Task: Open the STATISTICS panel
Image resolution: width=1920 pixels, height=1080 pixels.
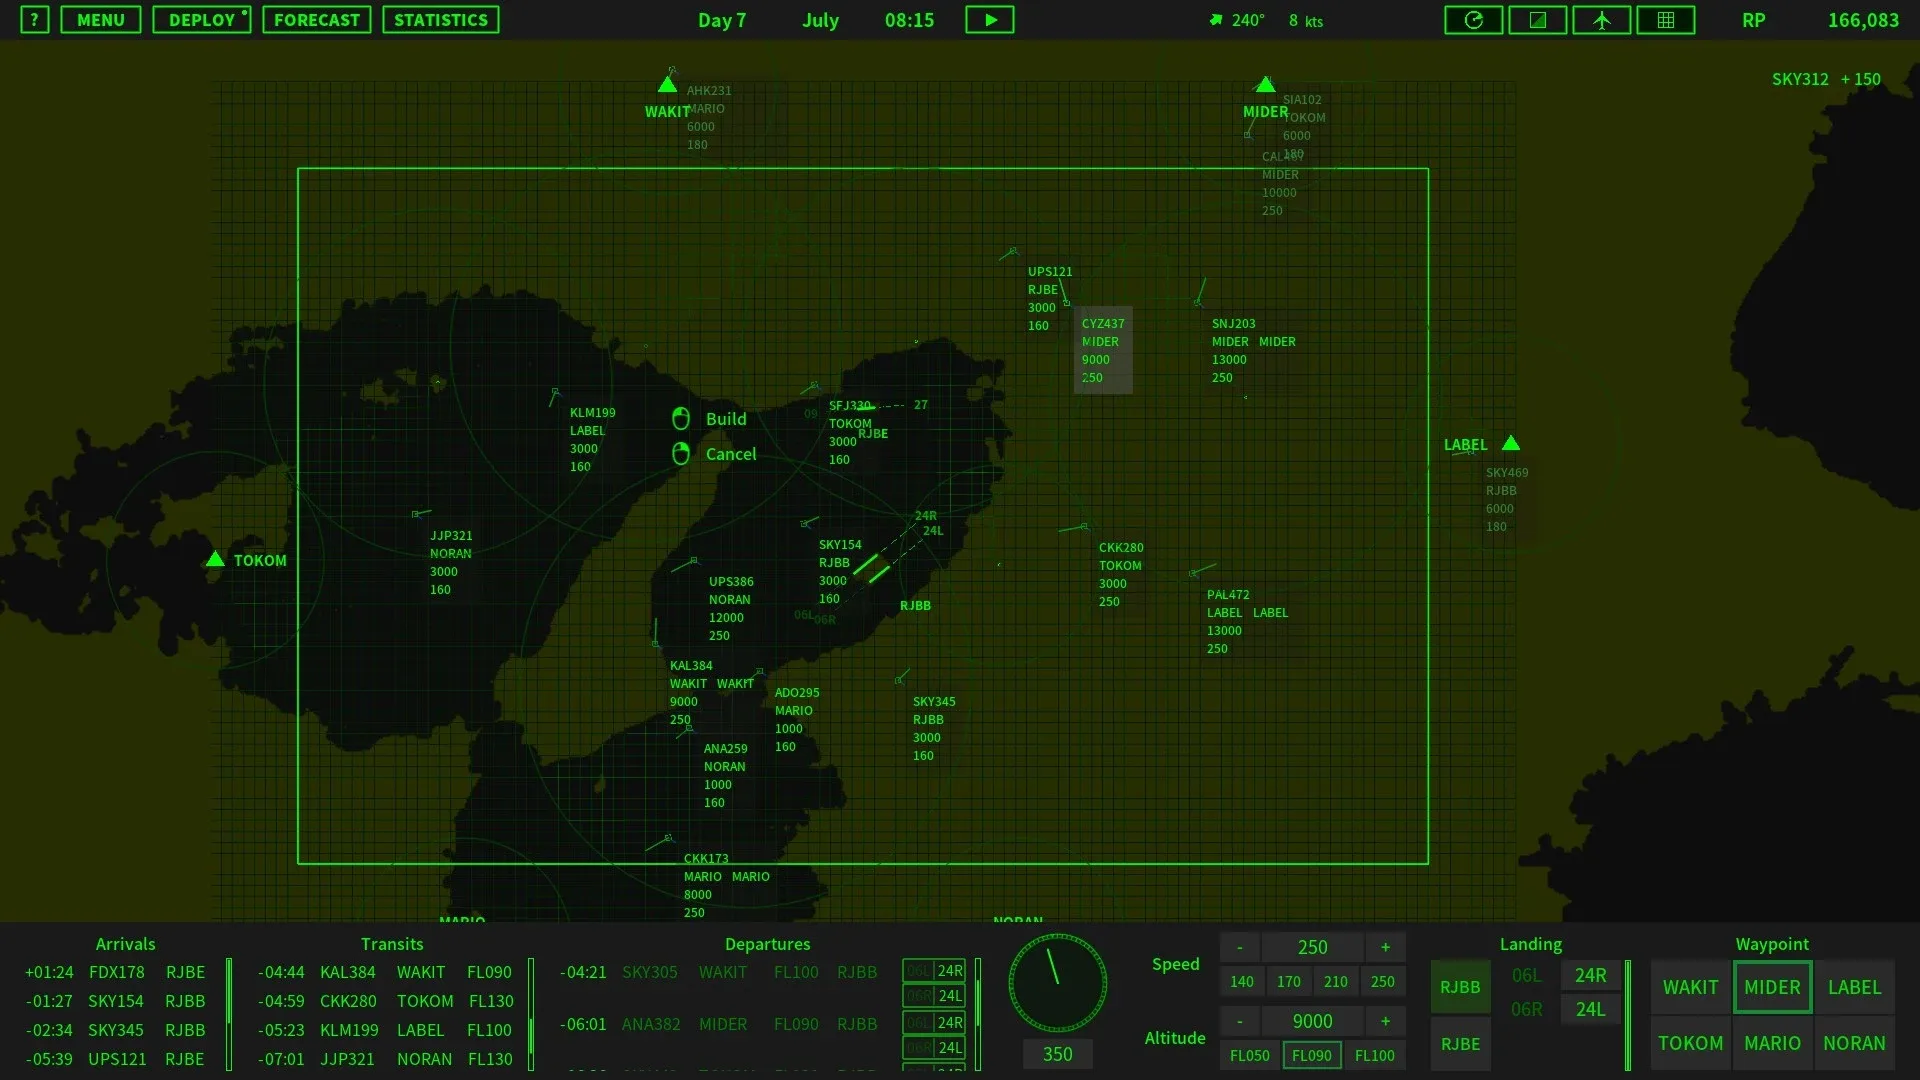Action: [x=440, y=20]
